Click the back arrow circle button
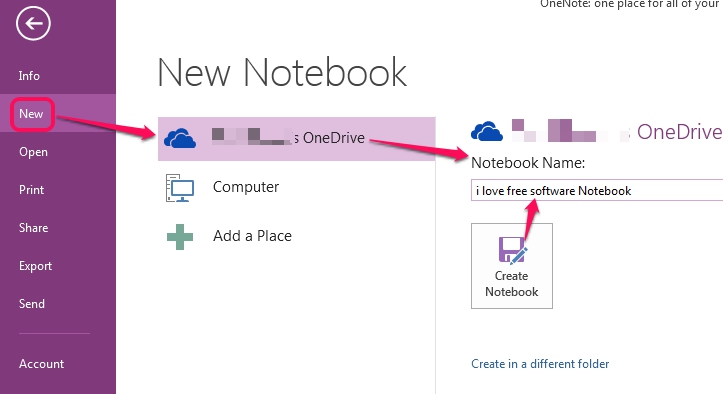This screenshot has height=394, width=723. pyautogui.click(x=33, y=23)
